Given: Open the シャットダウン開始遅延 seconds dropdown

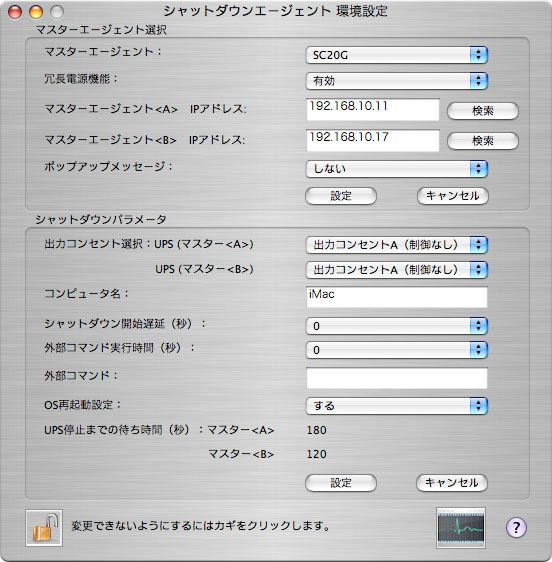Looking at the screenshot, I should [x=396, y=326].
